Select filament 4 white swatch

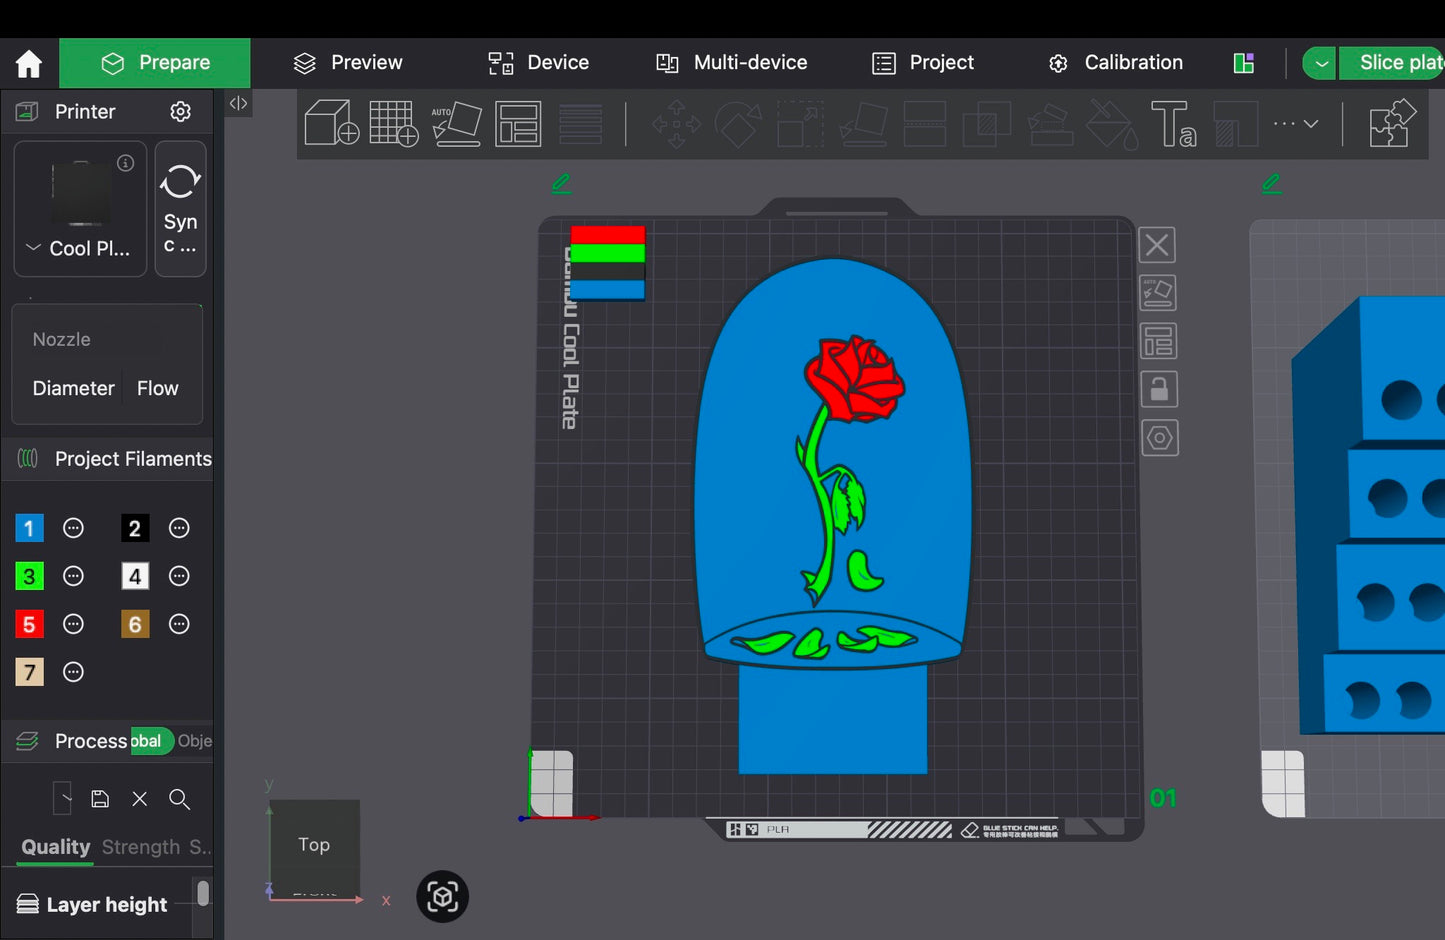(135, 576)
